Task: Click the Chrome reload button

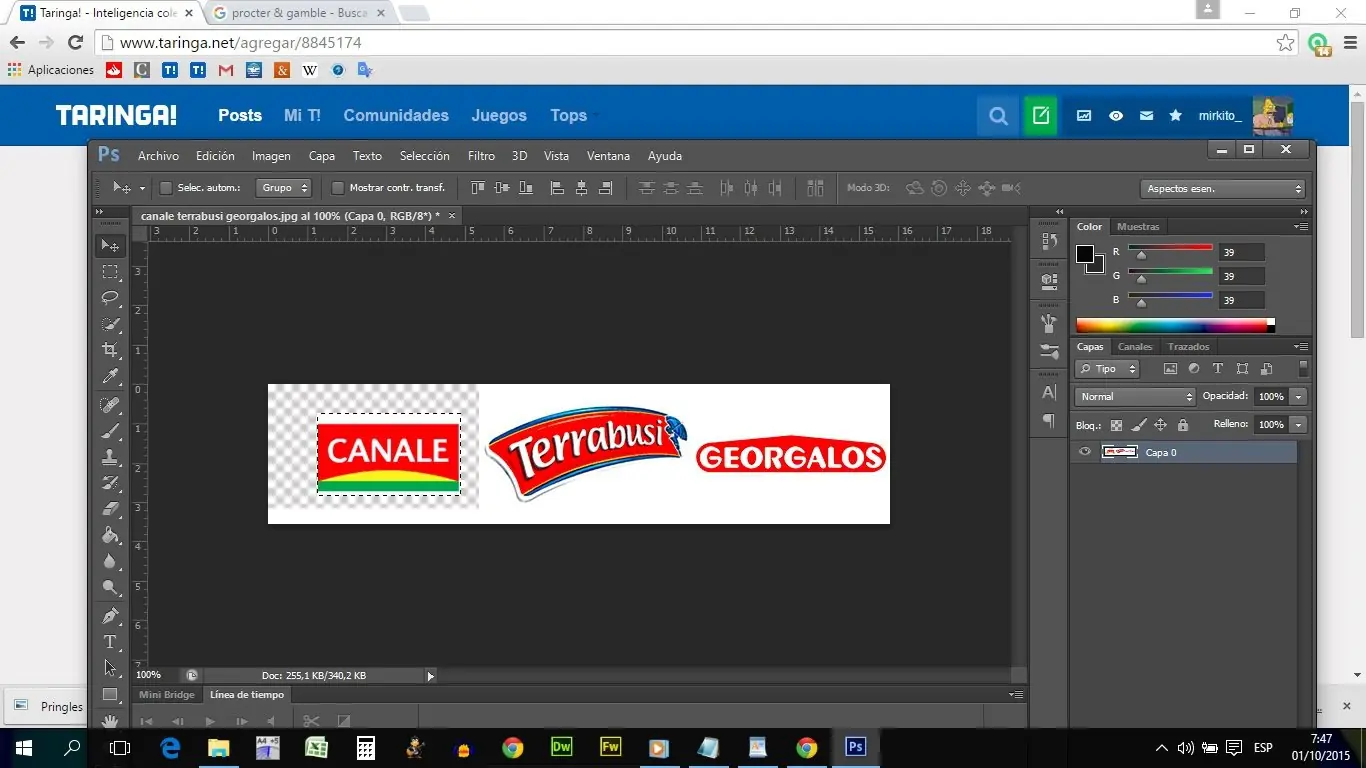Action: click(x=75, y=43)
